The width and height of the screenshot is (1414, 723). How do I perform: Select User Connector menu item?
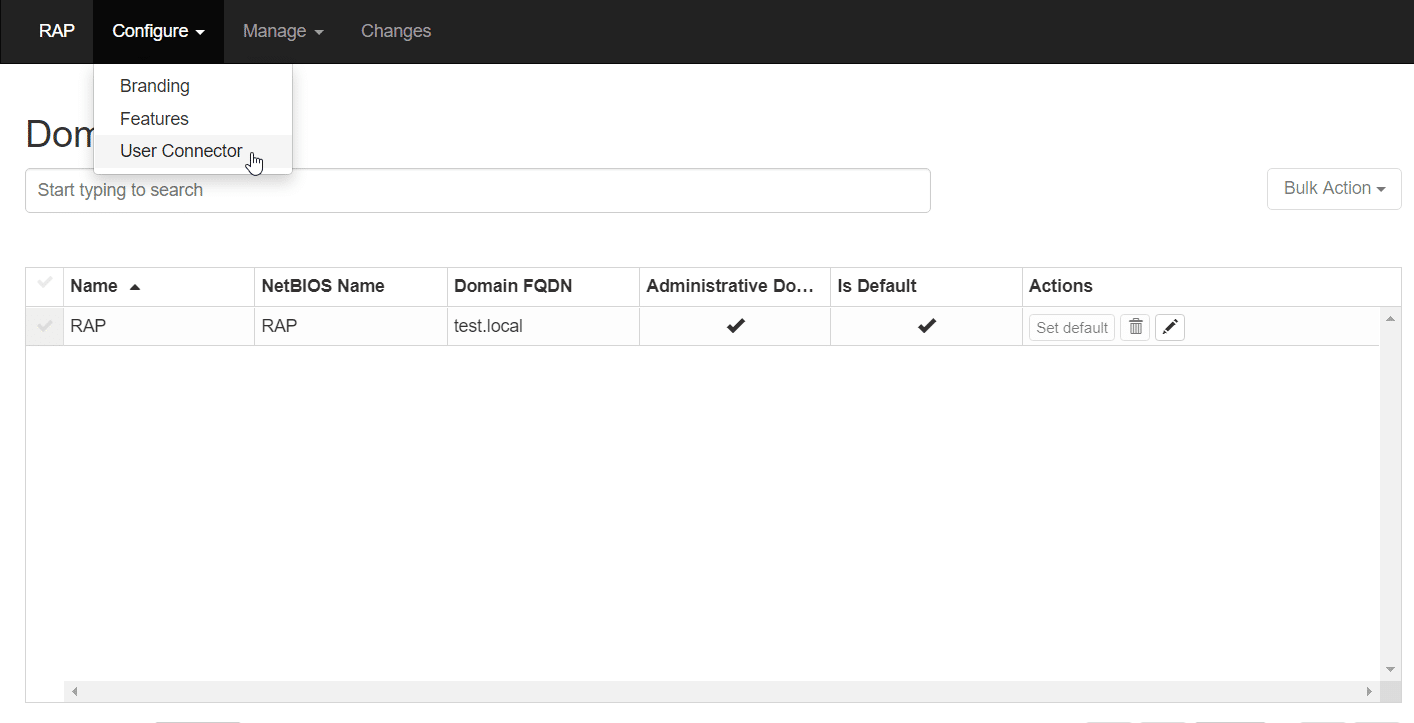tap(181, 151)
